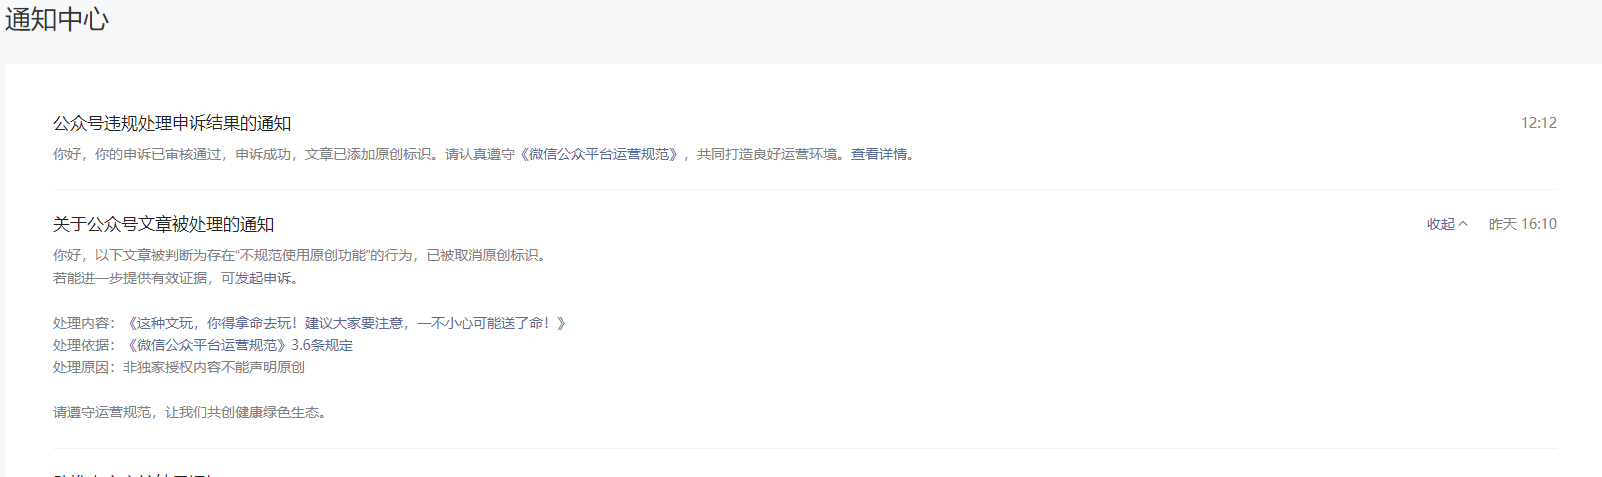Click the 若能进一步提供有效证据 text
Image resolution: width=1602 pixels, height=477 pixels.
pos(131,278)
